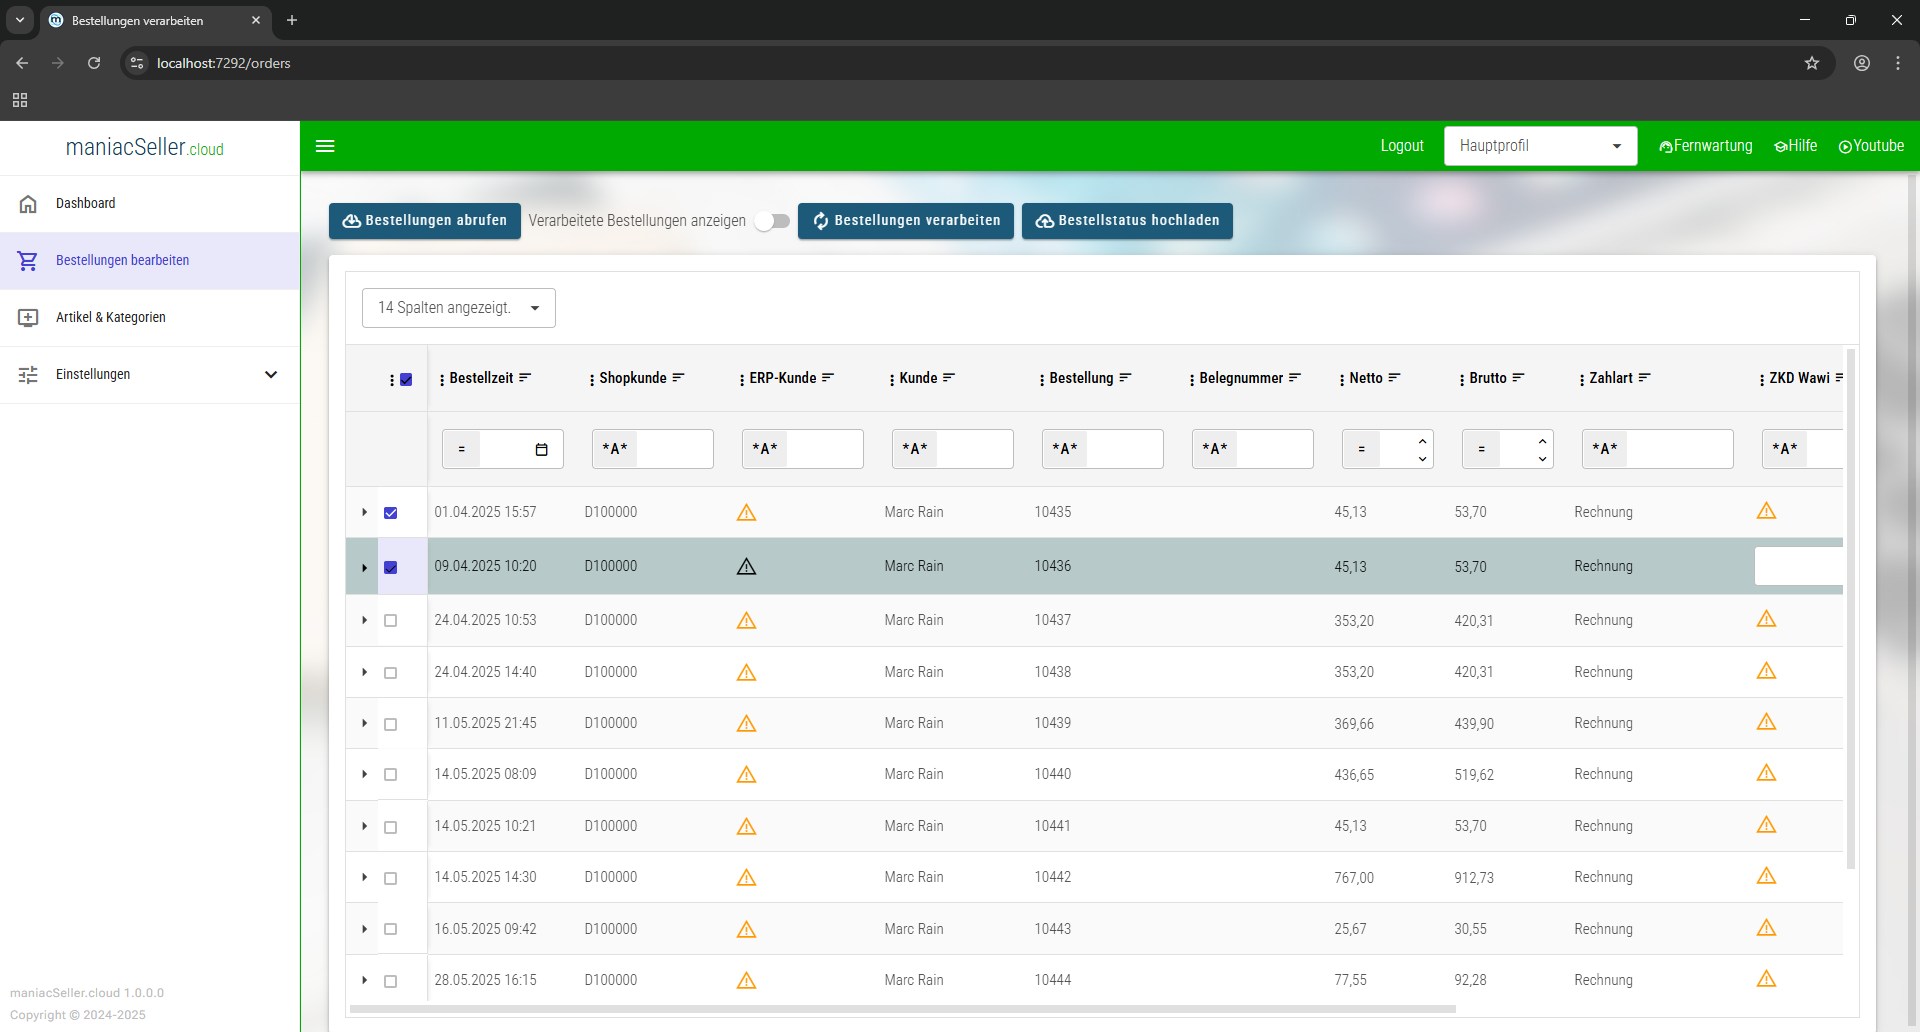Viewport: 1920px width, 1032px height.
Task: Open the Netto column options menu dots
Action: tap(1341, 379)
